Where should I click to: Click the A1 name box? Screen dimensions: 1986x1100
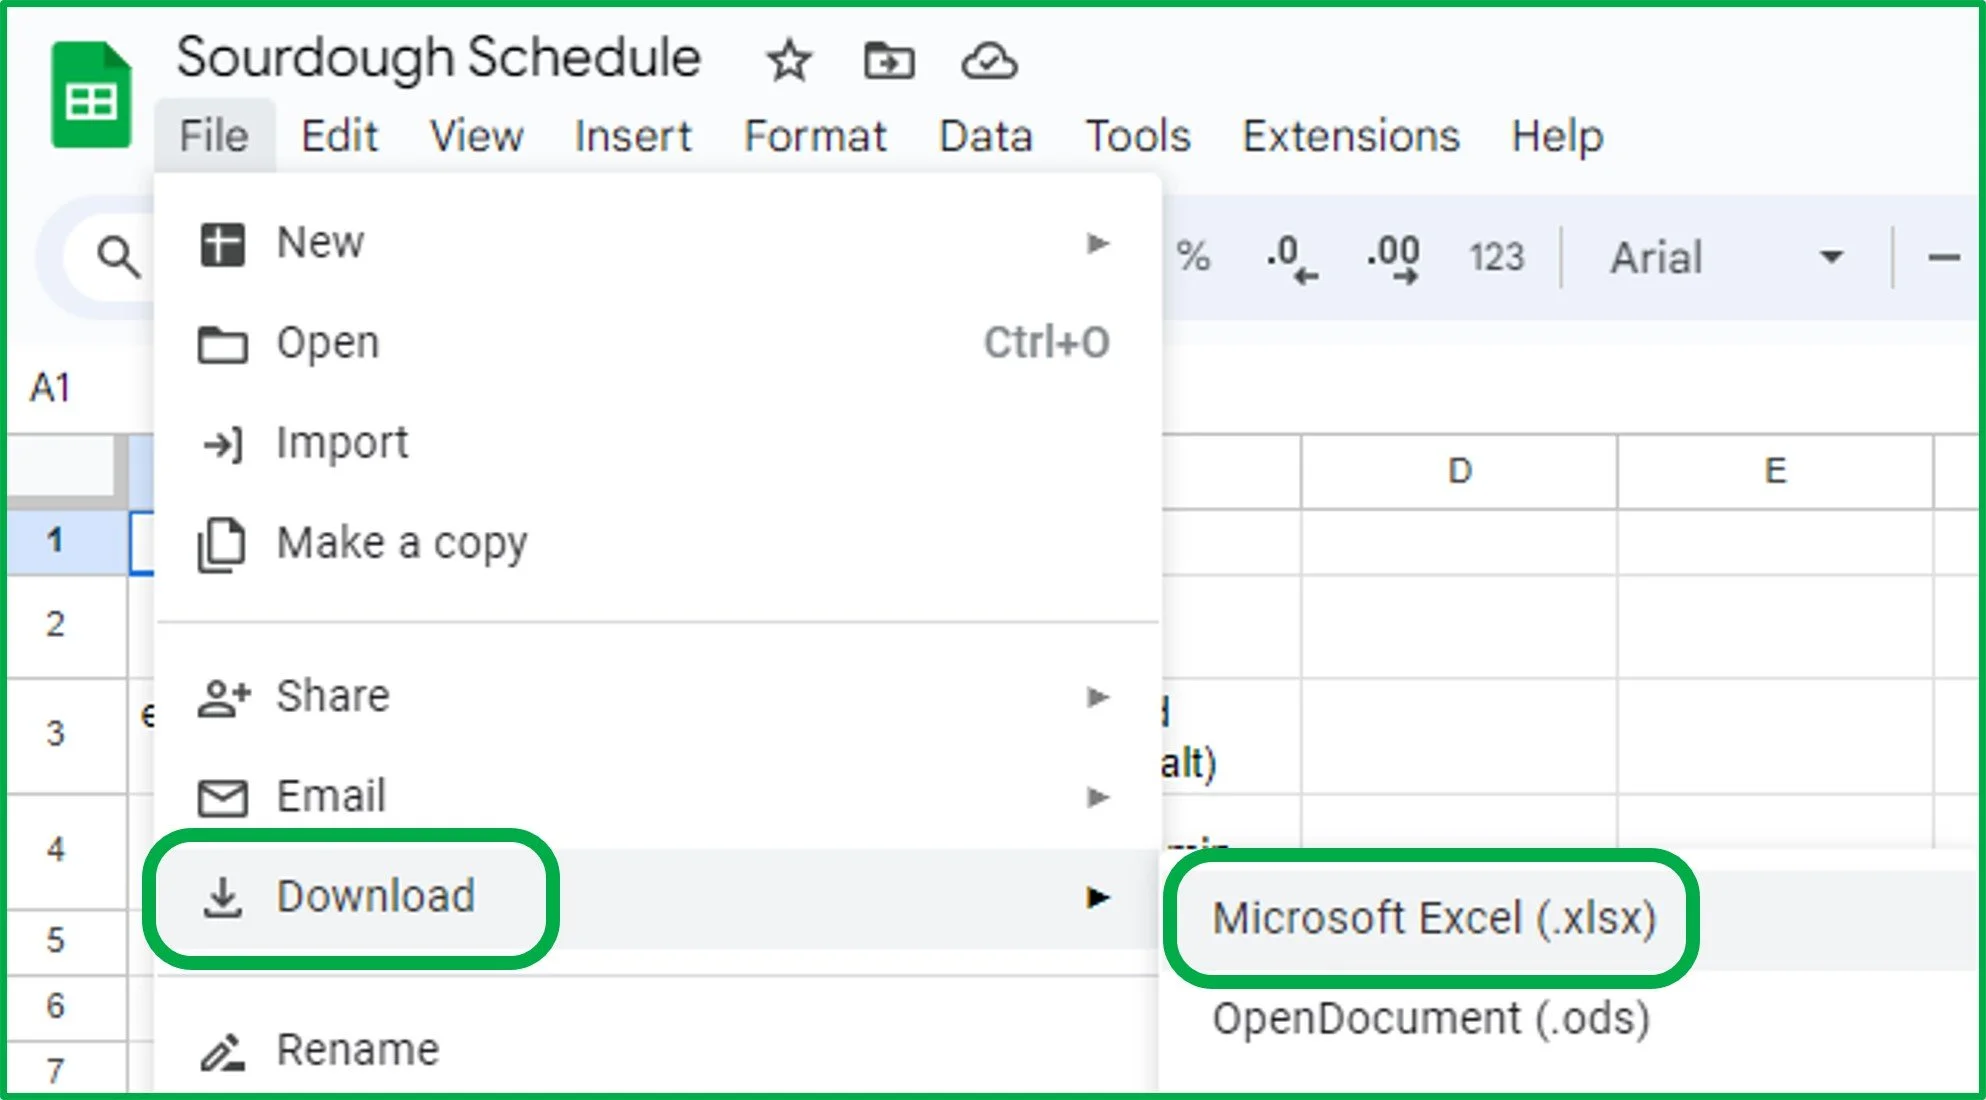[50, 387]
